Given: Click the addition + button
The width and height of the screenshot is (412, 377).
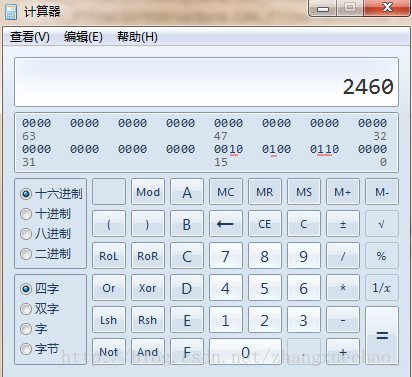Looking at the screenshot, I should (343, 352).
